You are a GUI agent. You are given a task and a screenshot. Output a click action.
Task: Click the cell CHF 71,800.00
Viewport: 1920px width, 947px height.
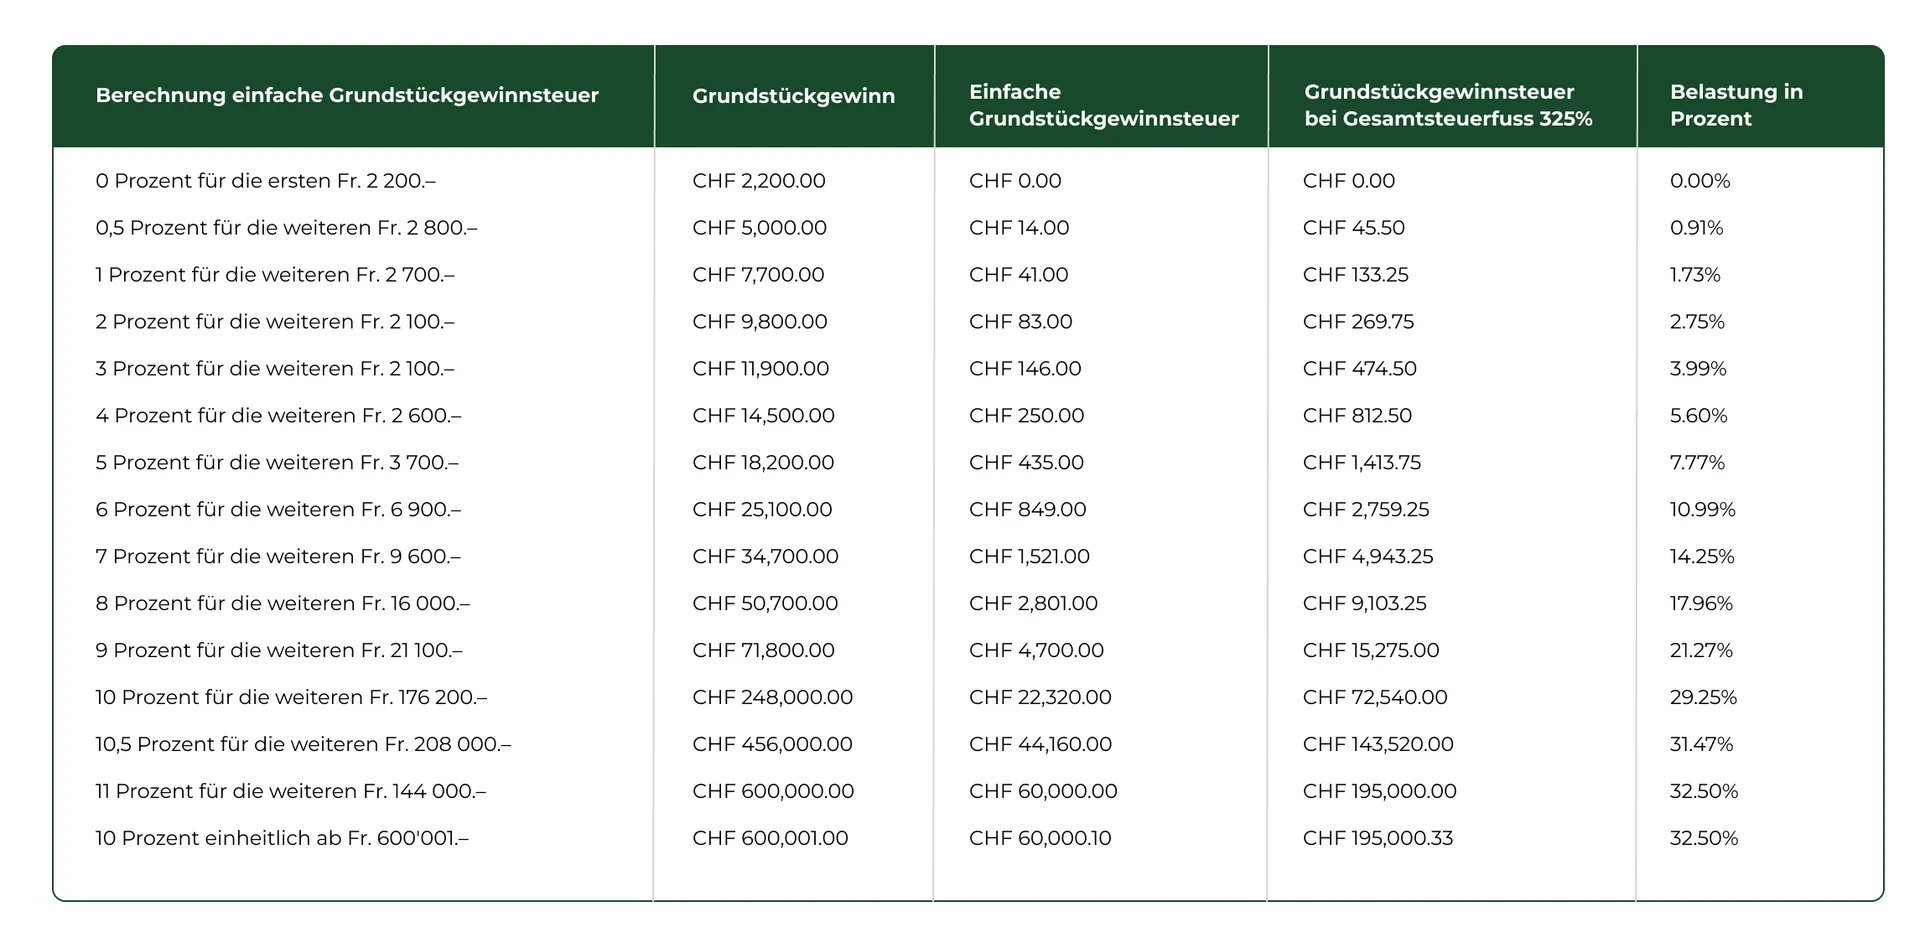point(763,651)
